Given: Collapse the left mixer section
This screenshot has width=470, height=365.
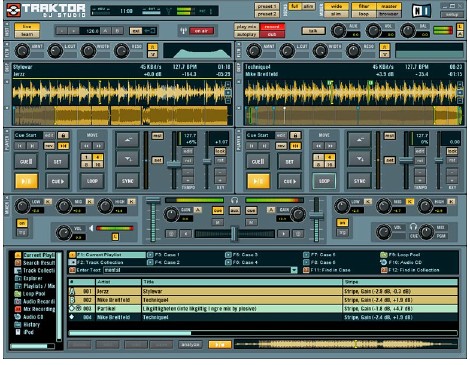Looking at the screenshot, I should coord(7,198).
